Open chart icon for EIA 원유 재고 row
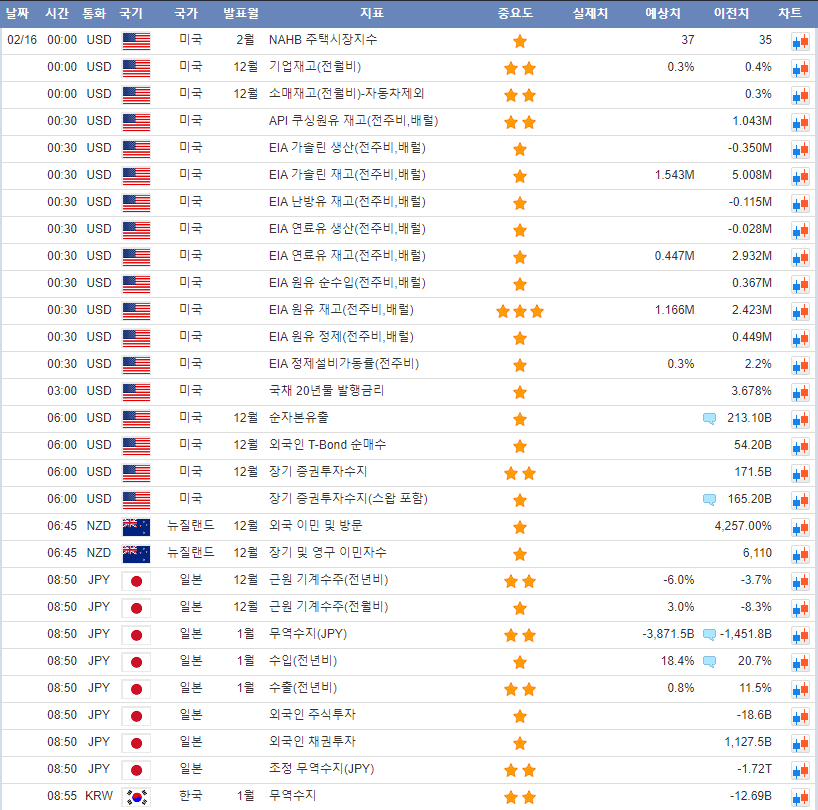 click(x=800, y=310)
